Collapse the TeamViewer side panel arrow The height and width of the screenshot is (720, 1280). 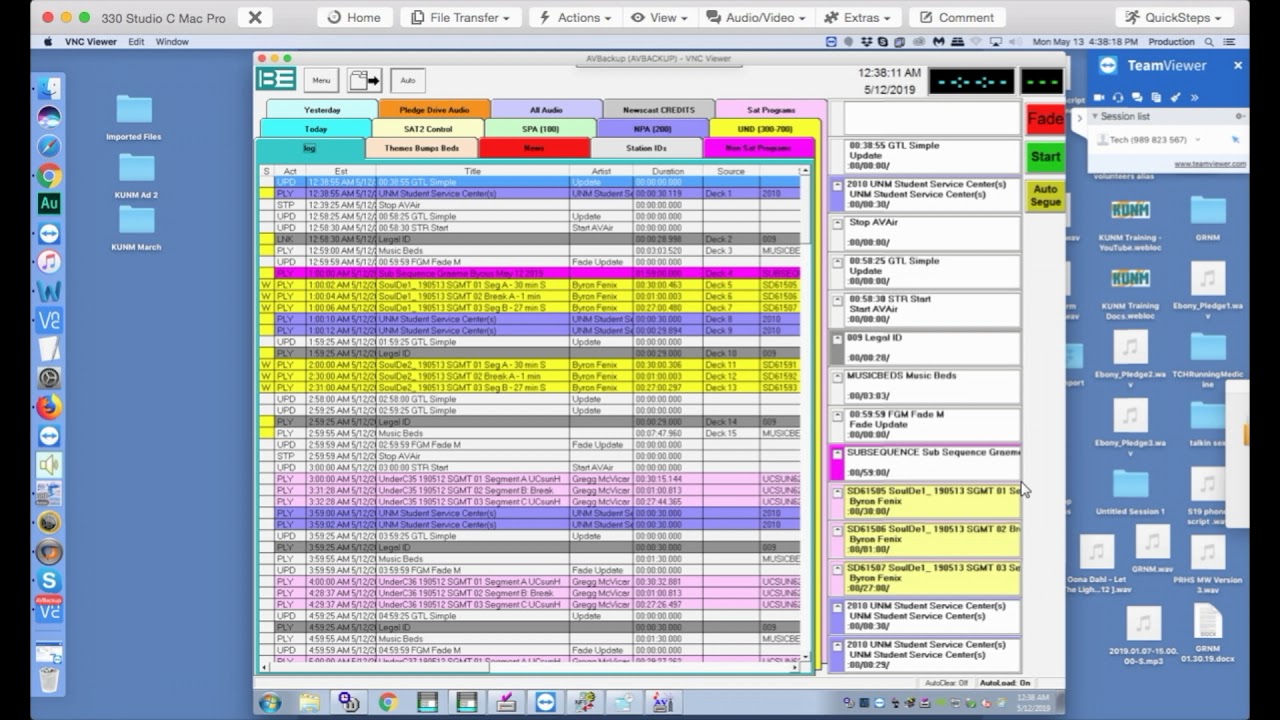click(x=1078, y=117)
